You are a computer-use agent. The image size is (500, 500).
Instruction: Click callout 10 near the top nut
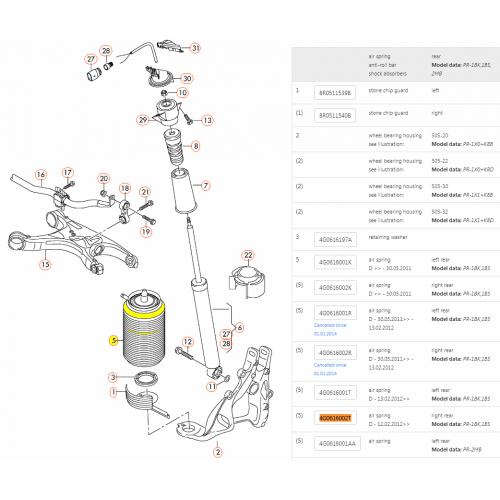point(183,93)
